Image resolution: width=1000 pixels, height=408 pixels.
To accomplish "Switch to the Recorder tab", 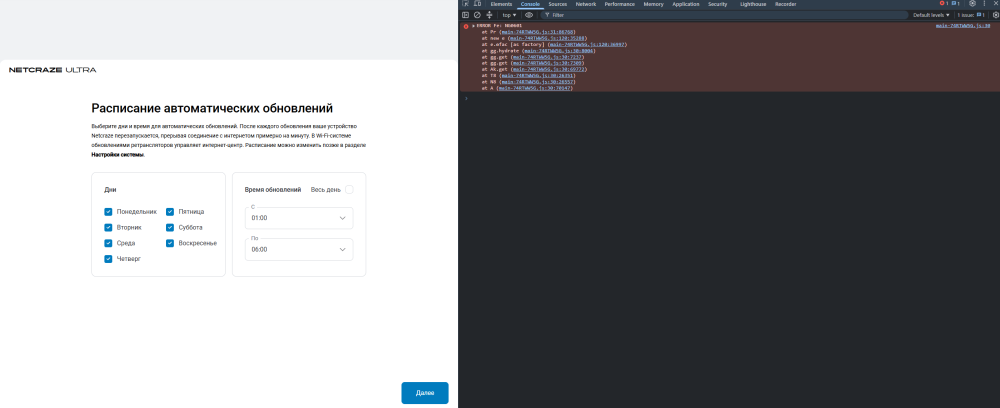I will [785, 4].
